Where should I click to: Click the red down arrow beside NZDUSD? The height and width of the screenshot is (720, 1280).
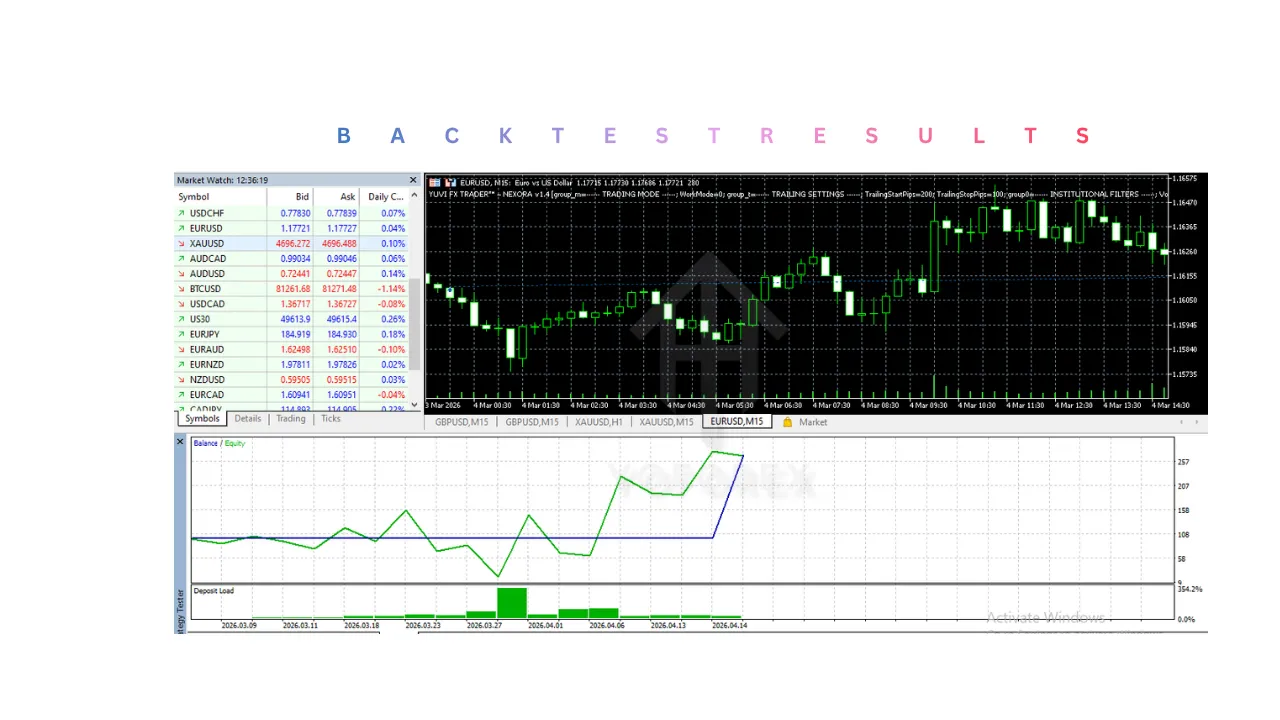click(x=181, y=380)
